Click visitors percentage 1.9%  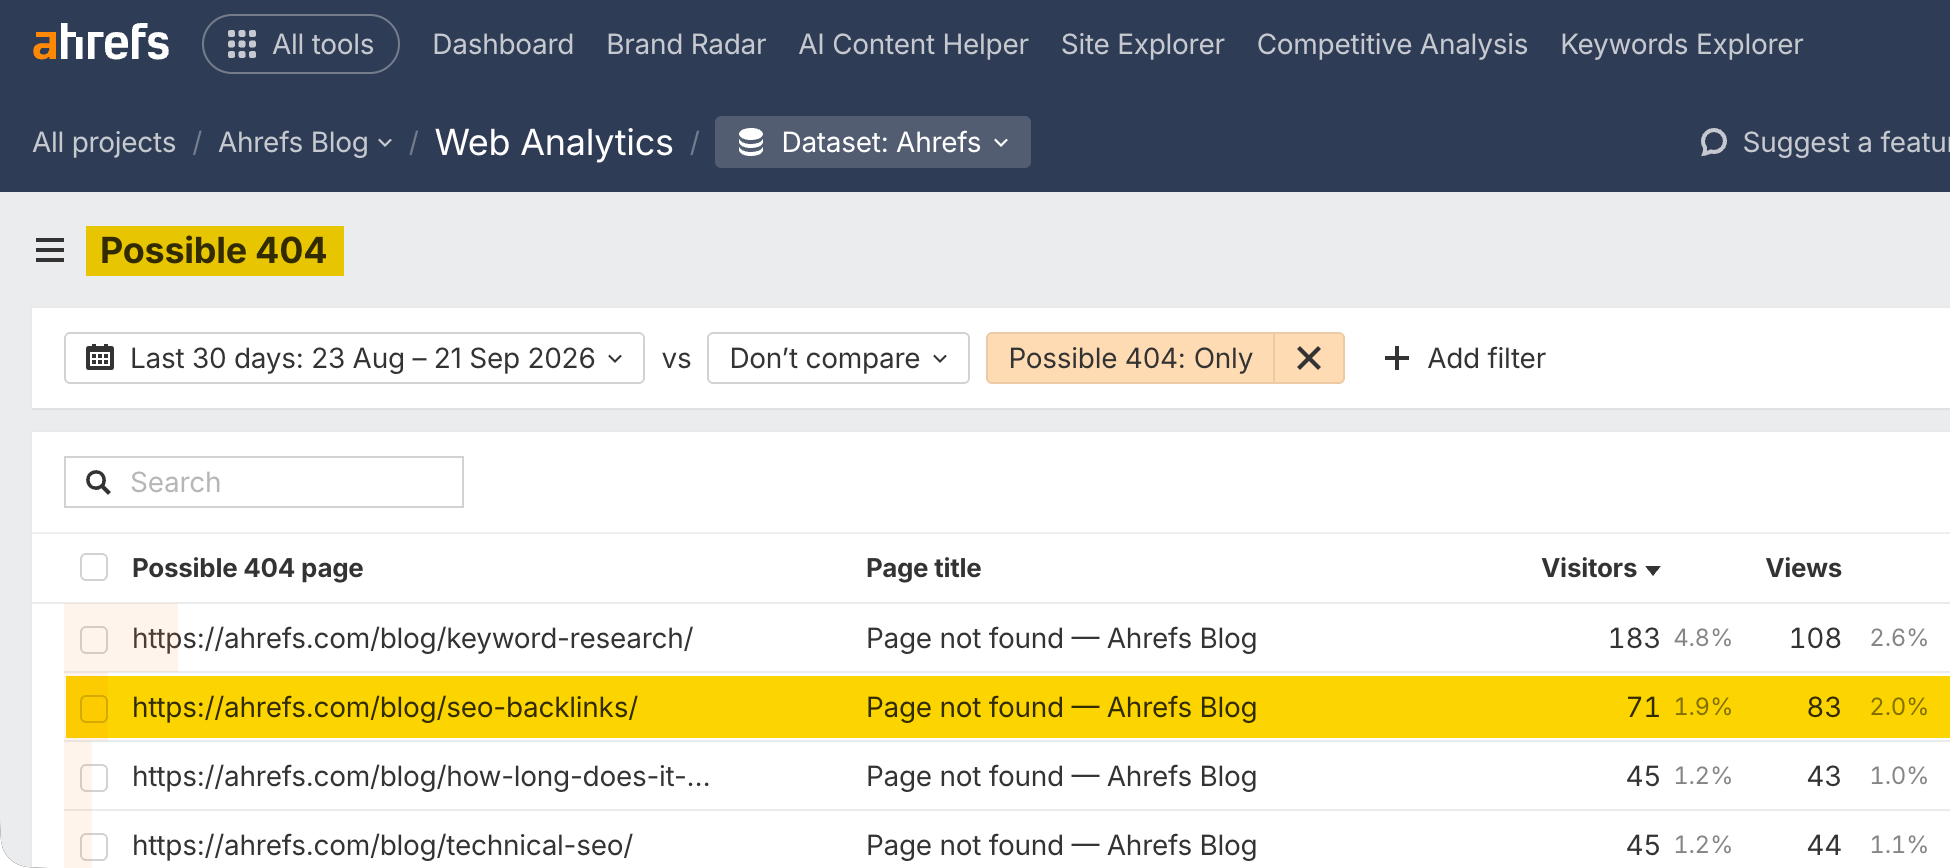pyautogui.click(x=1703, y=707)
